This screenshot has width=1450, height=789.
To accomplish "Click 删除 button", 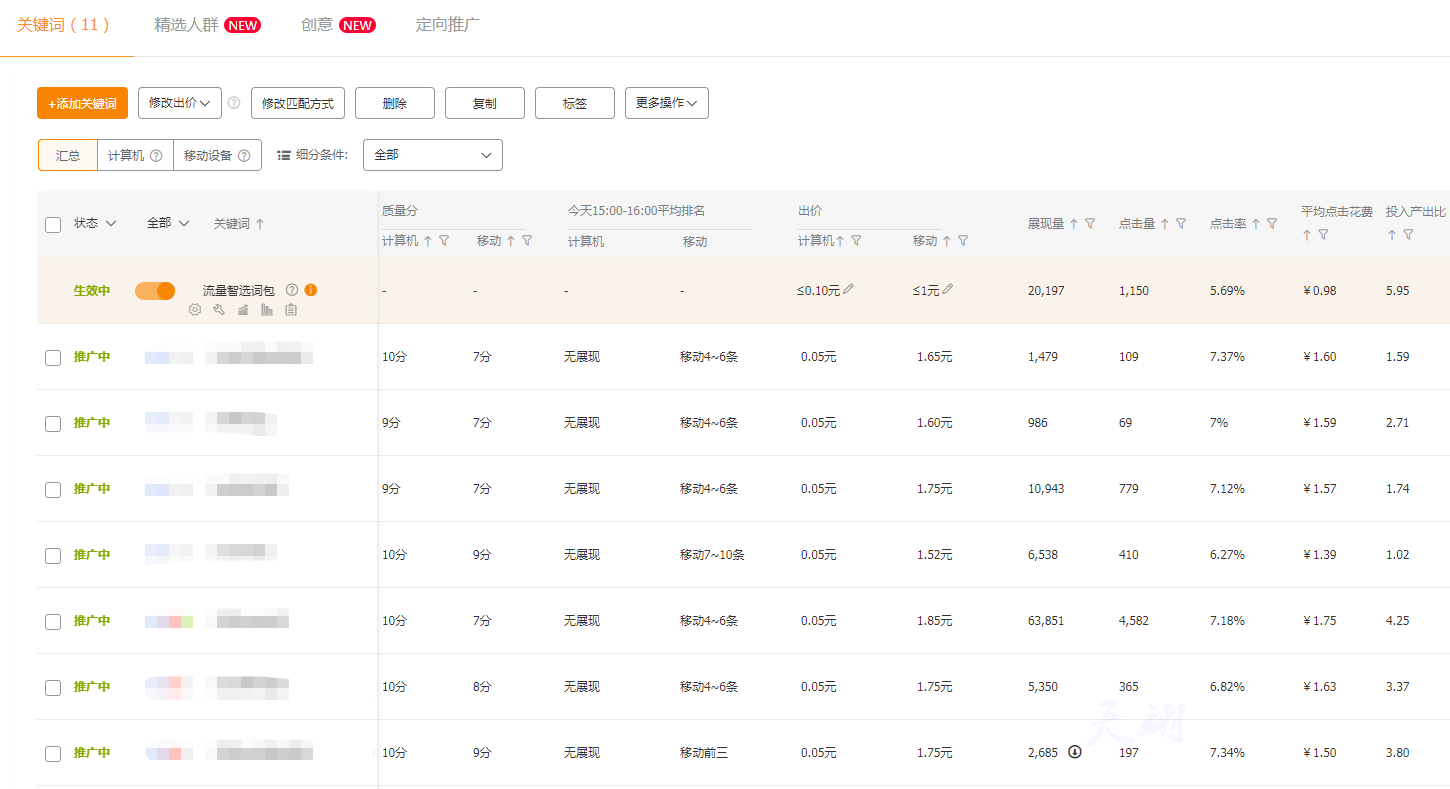I will 395,103.
